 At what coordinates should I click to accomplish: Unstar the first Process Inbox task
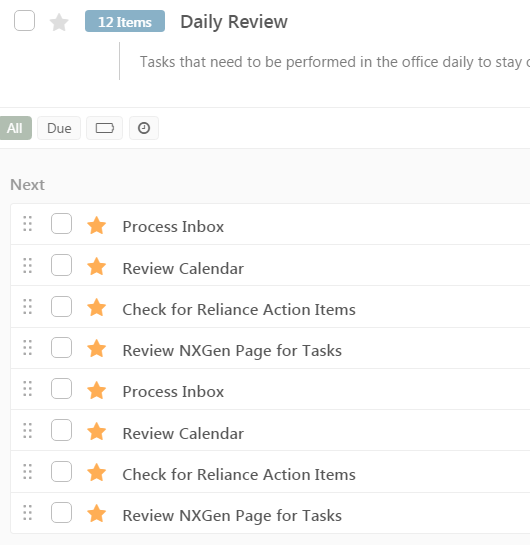click(96, 225)
